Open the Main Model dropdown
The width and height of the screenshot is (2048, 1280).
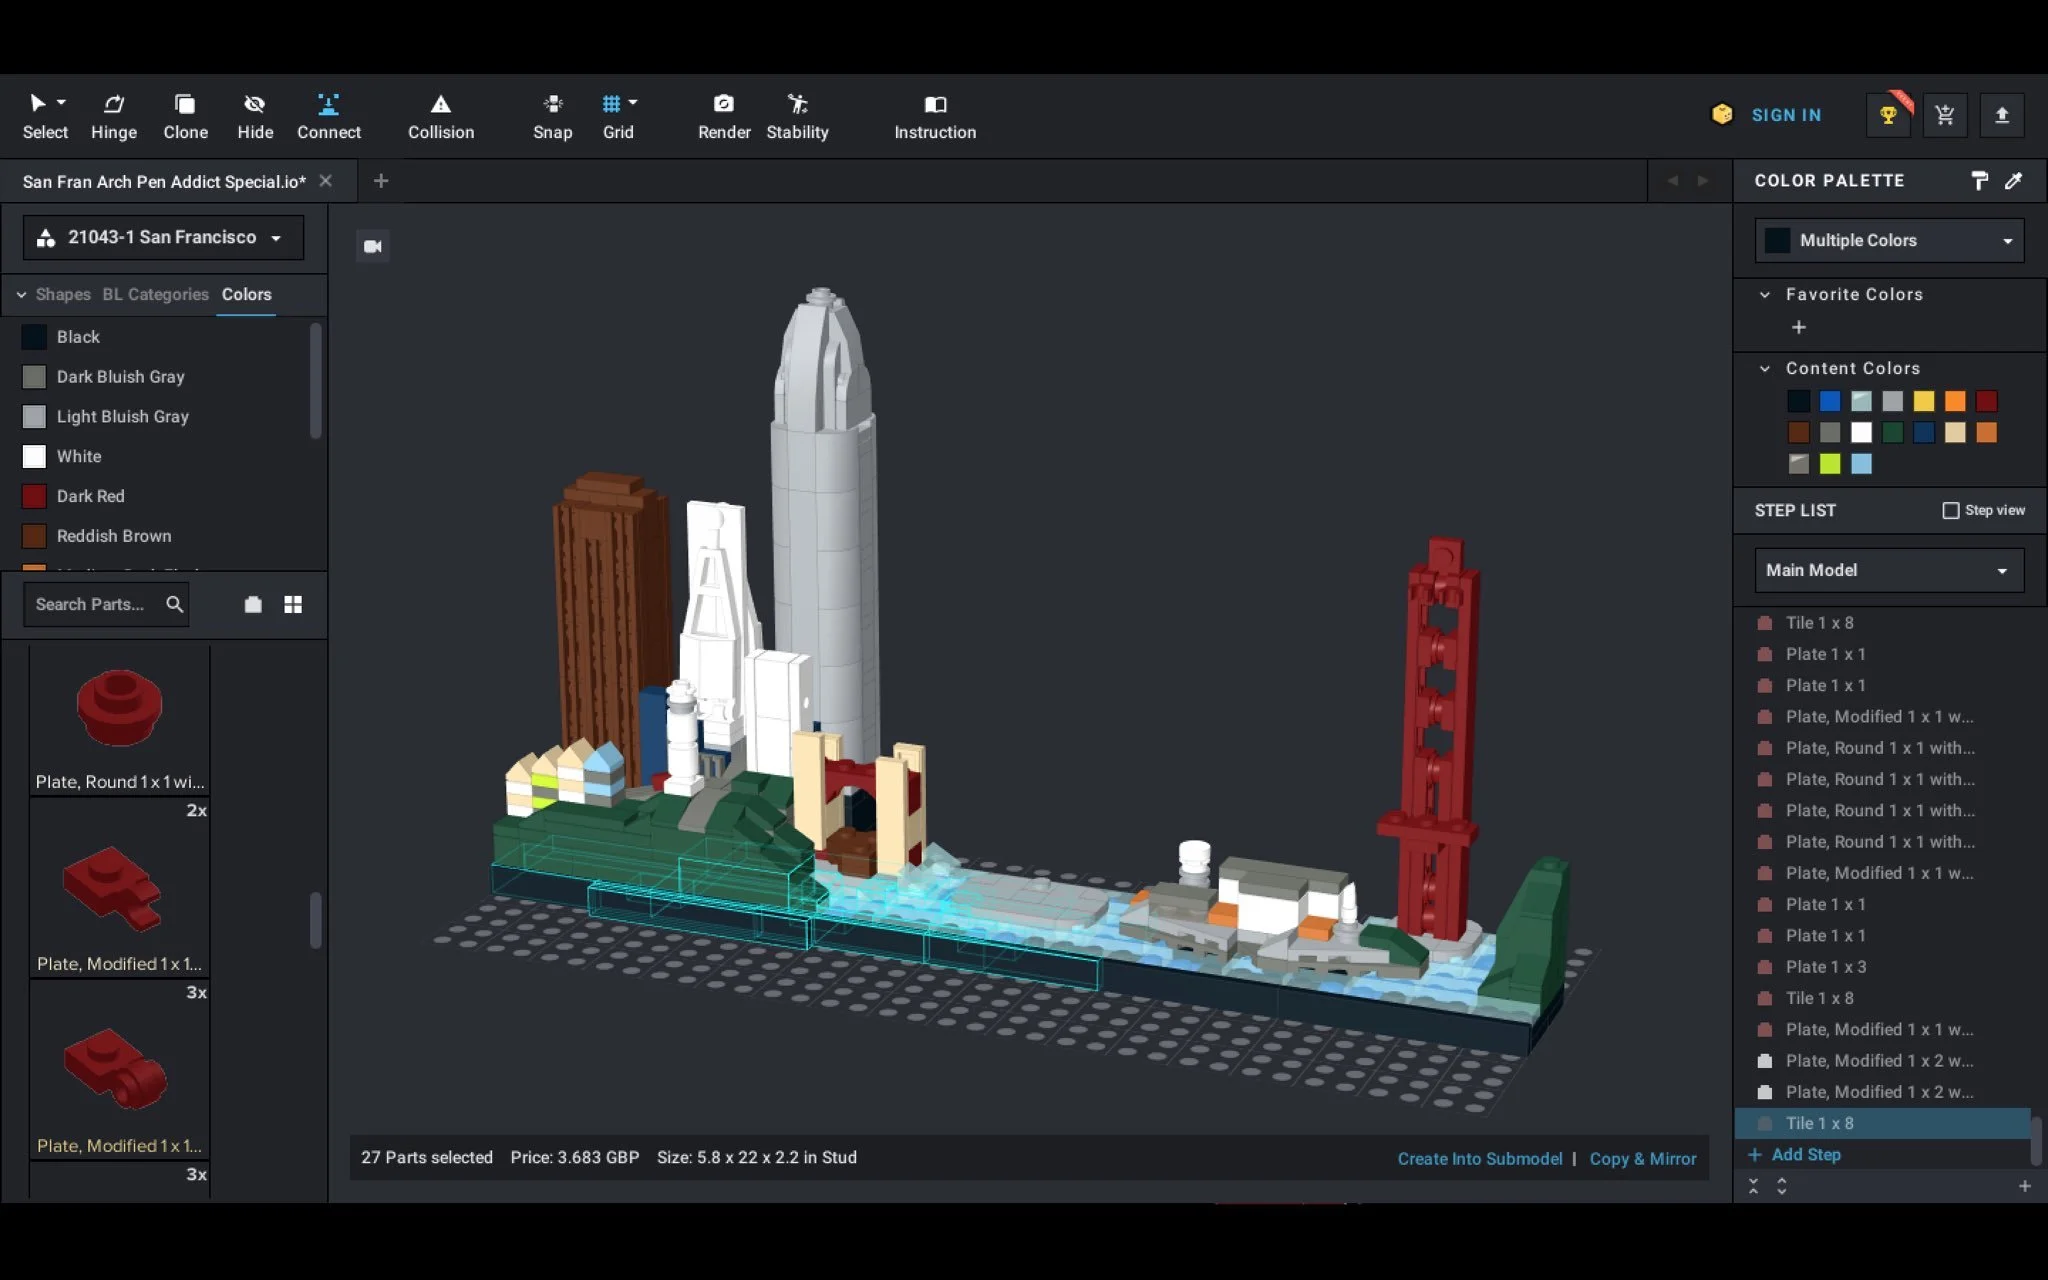click(1889, 570)
